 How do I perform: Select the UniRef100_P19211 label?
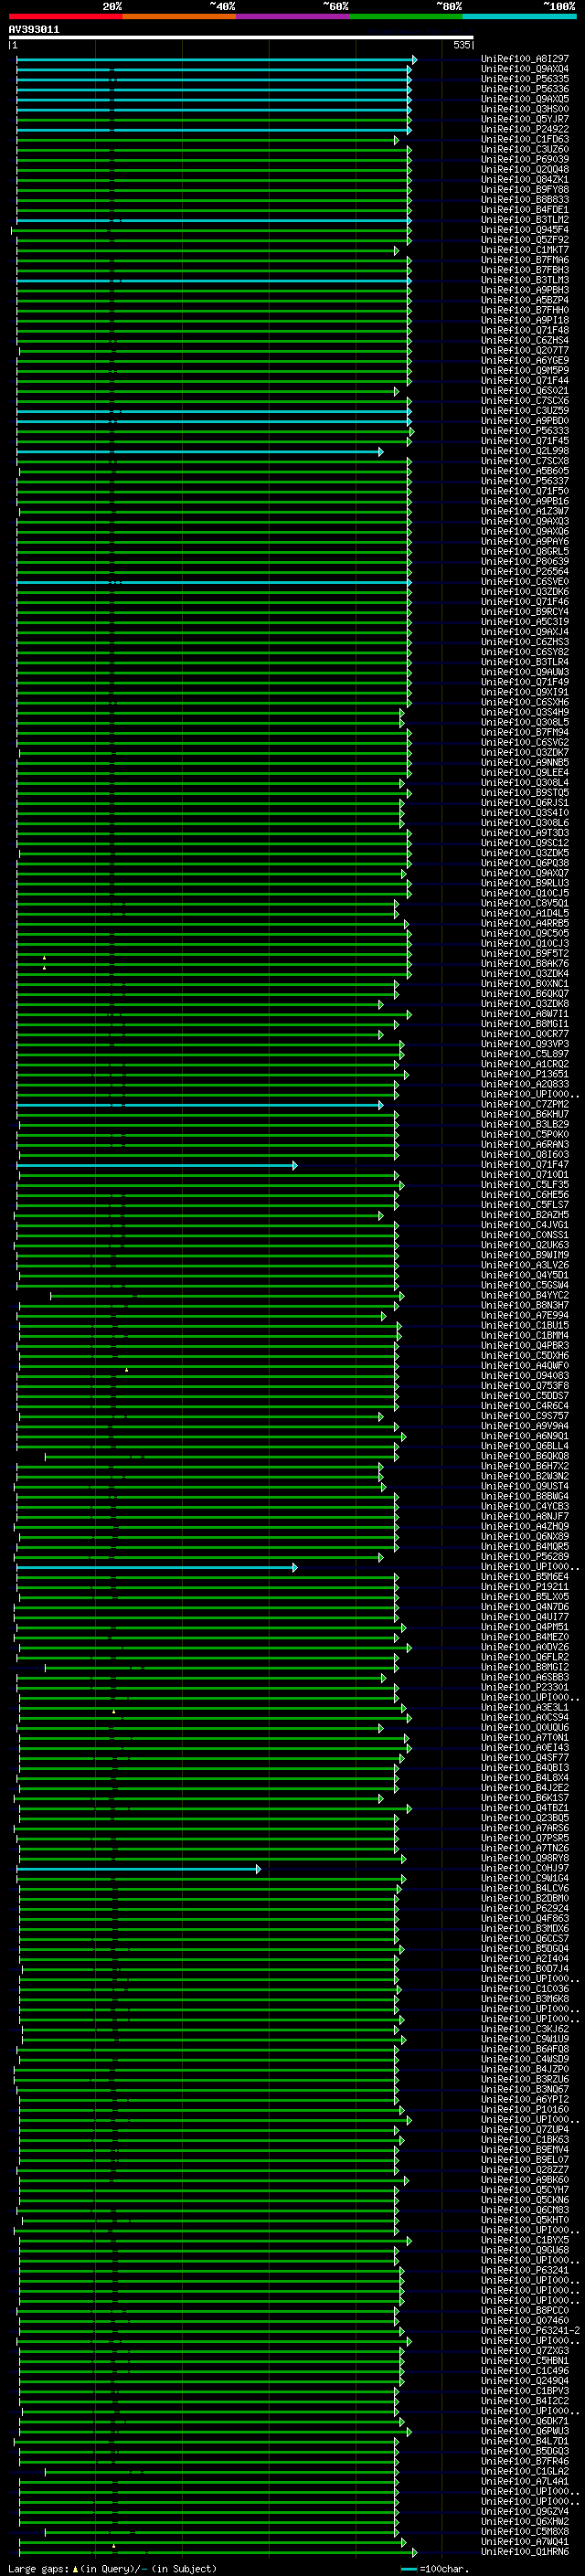[x=524, y=1588]
